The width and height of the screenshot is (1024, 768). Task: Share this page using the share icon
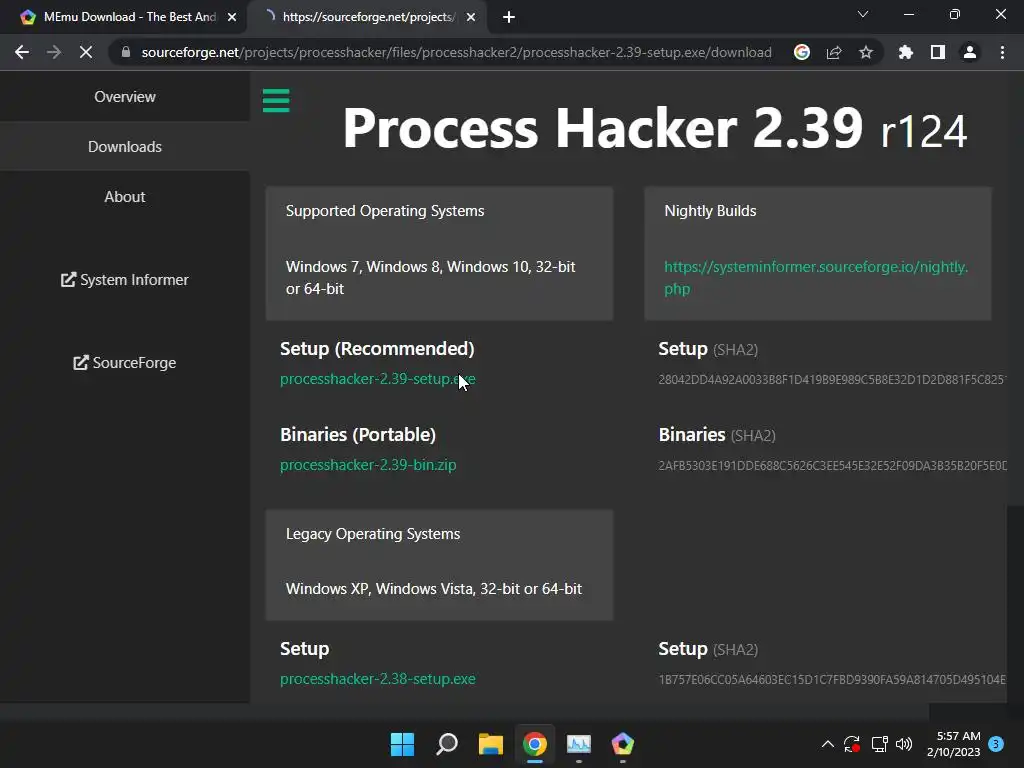pyautogui.click(x=834, y=52)
